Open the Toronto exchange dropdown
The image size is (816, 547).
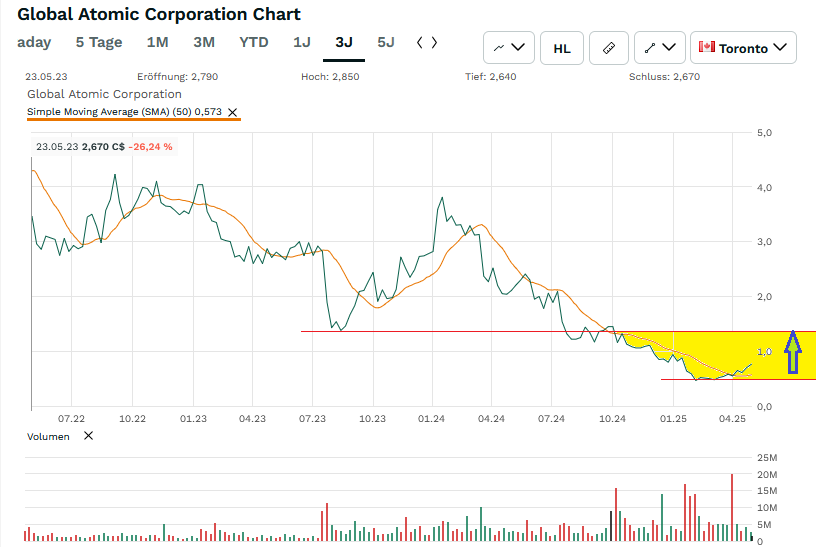point(743,48)
